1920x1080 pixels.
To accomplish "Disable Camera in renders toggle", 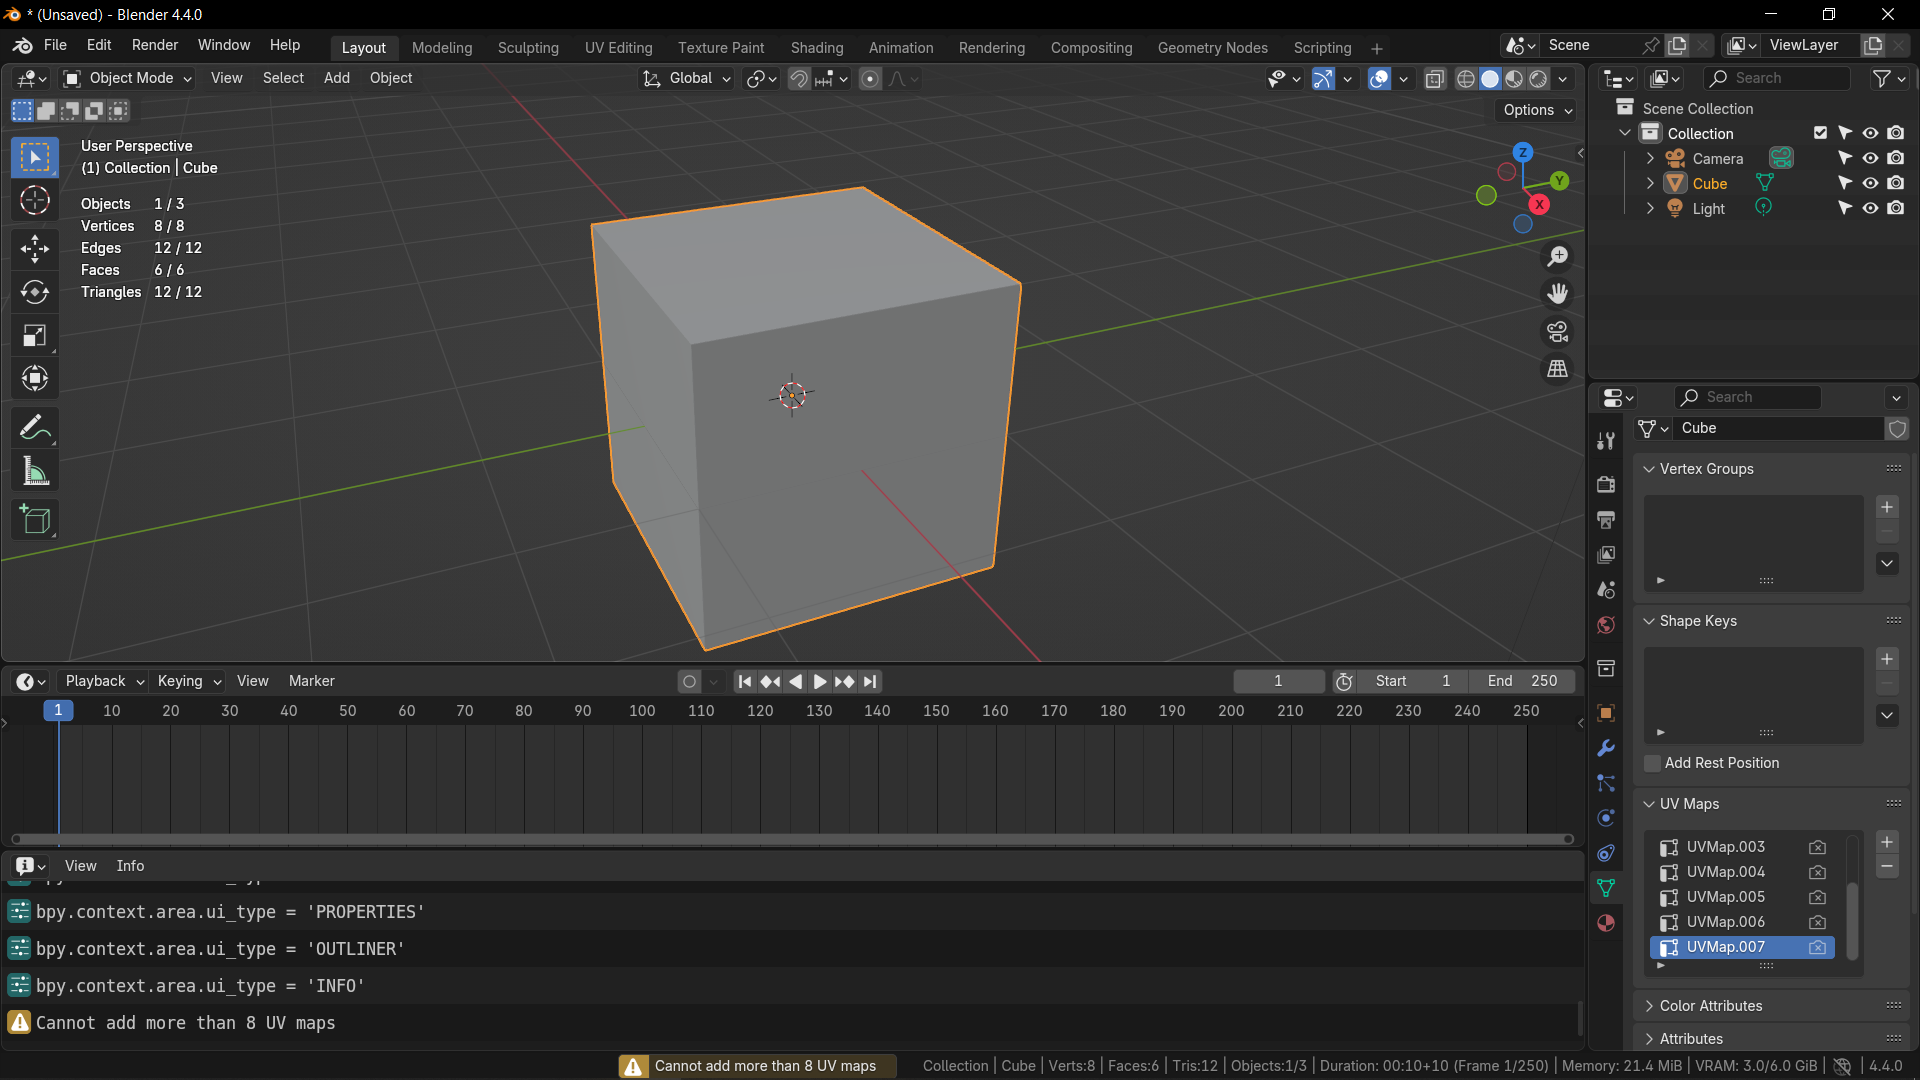I will [1896, 158].
